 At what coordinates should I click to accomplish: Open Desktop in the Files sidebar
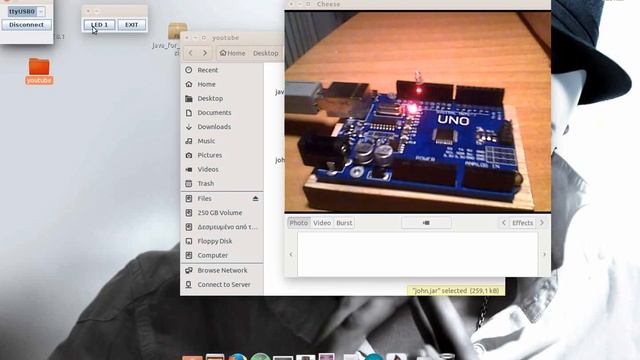(x=222, y=98)
